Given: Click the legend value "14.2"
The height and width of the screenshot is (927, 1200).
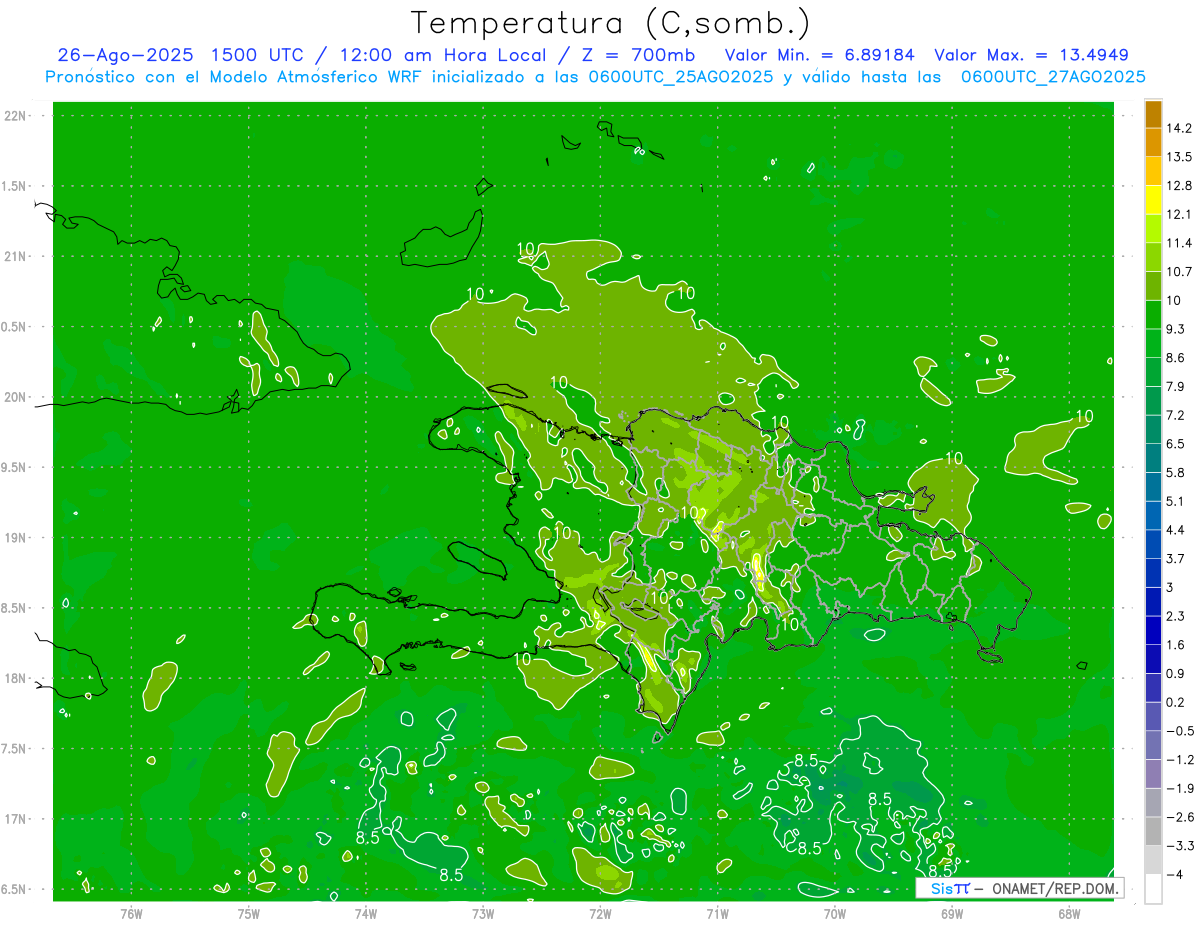Looking at the screenshot, I should coord(1180,128).
